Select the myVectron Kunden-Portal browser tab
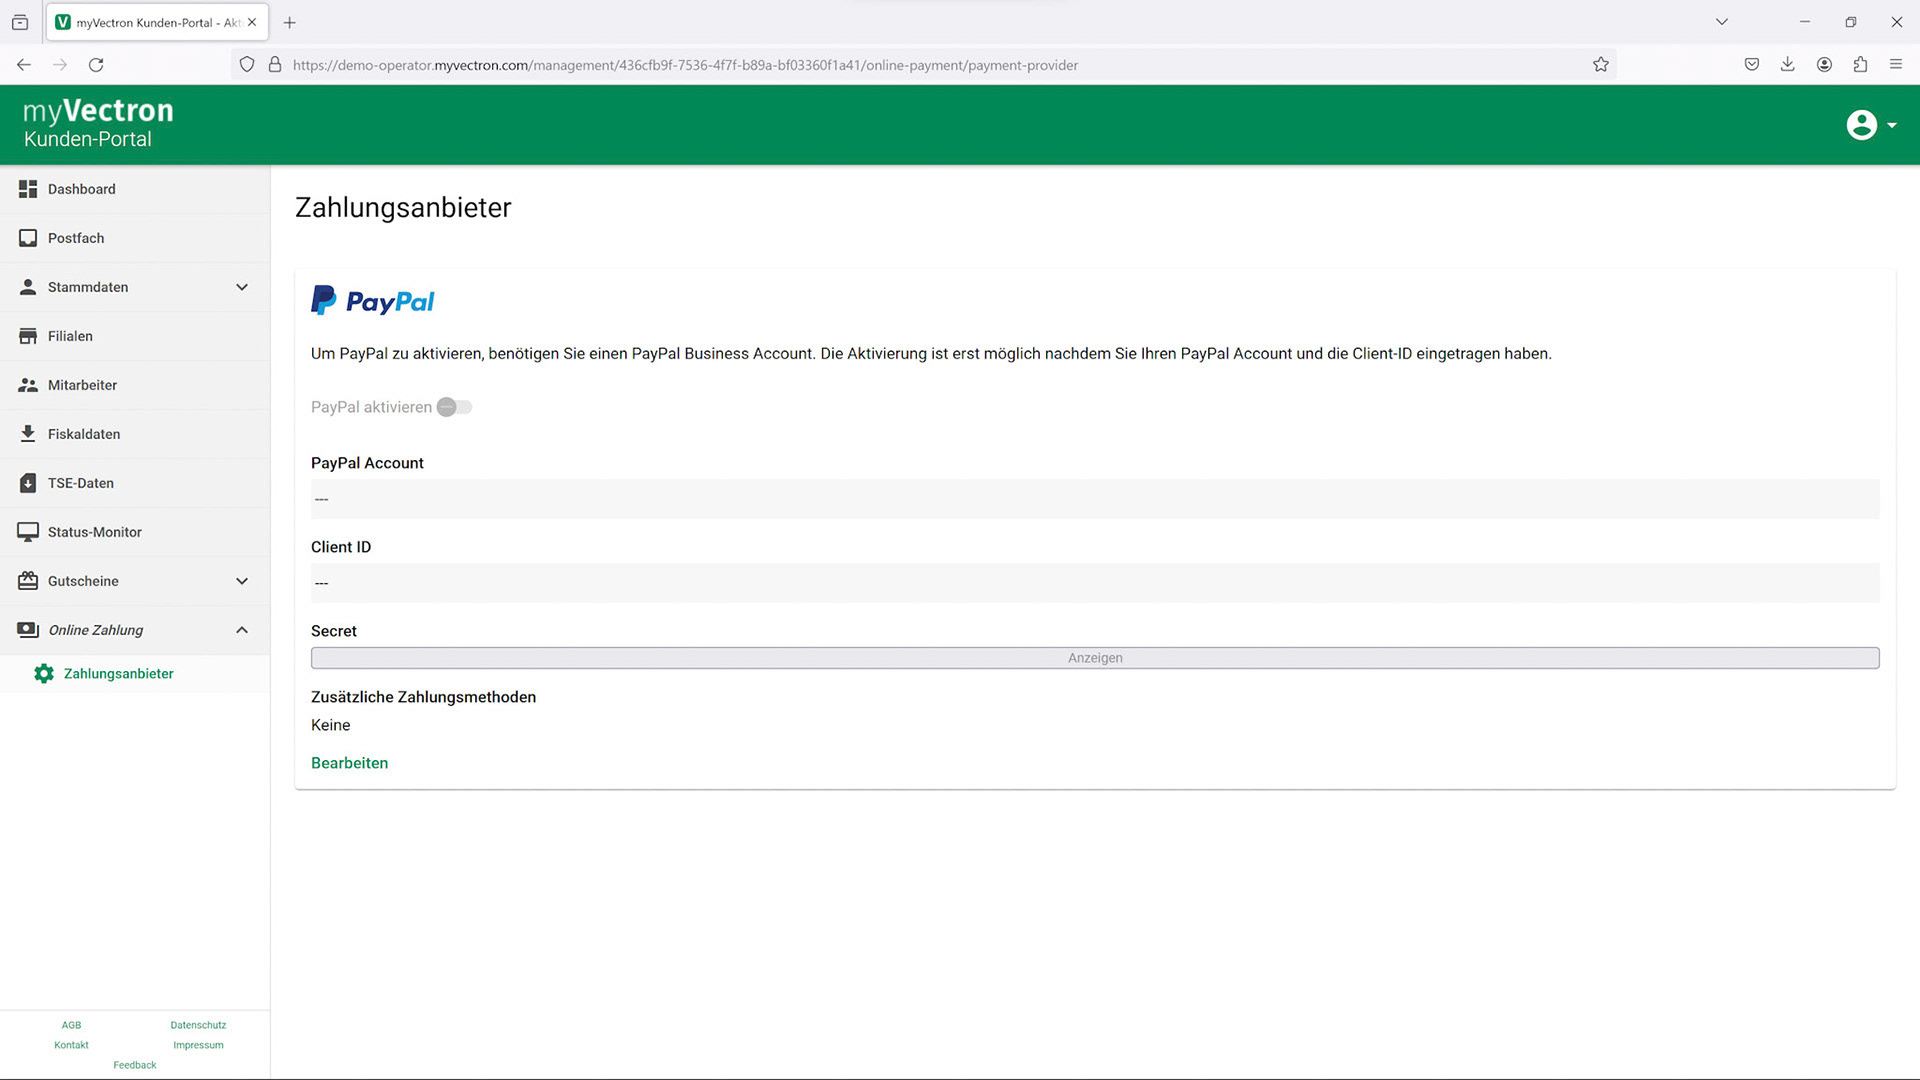The image size is (1920, 1080). (x=150, y=22)
